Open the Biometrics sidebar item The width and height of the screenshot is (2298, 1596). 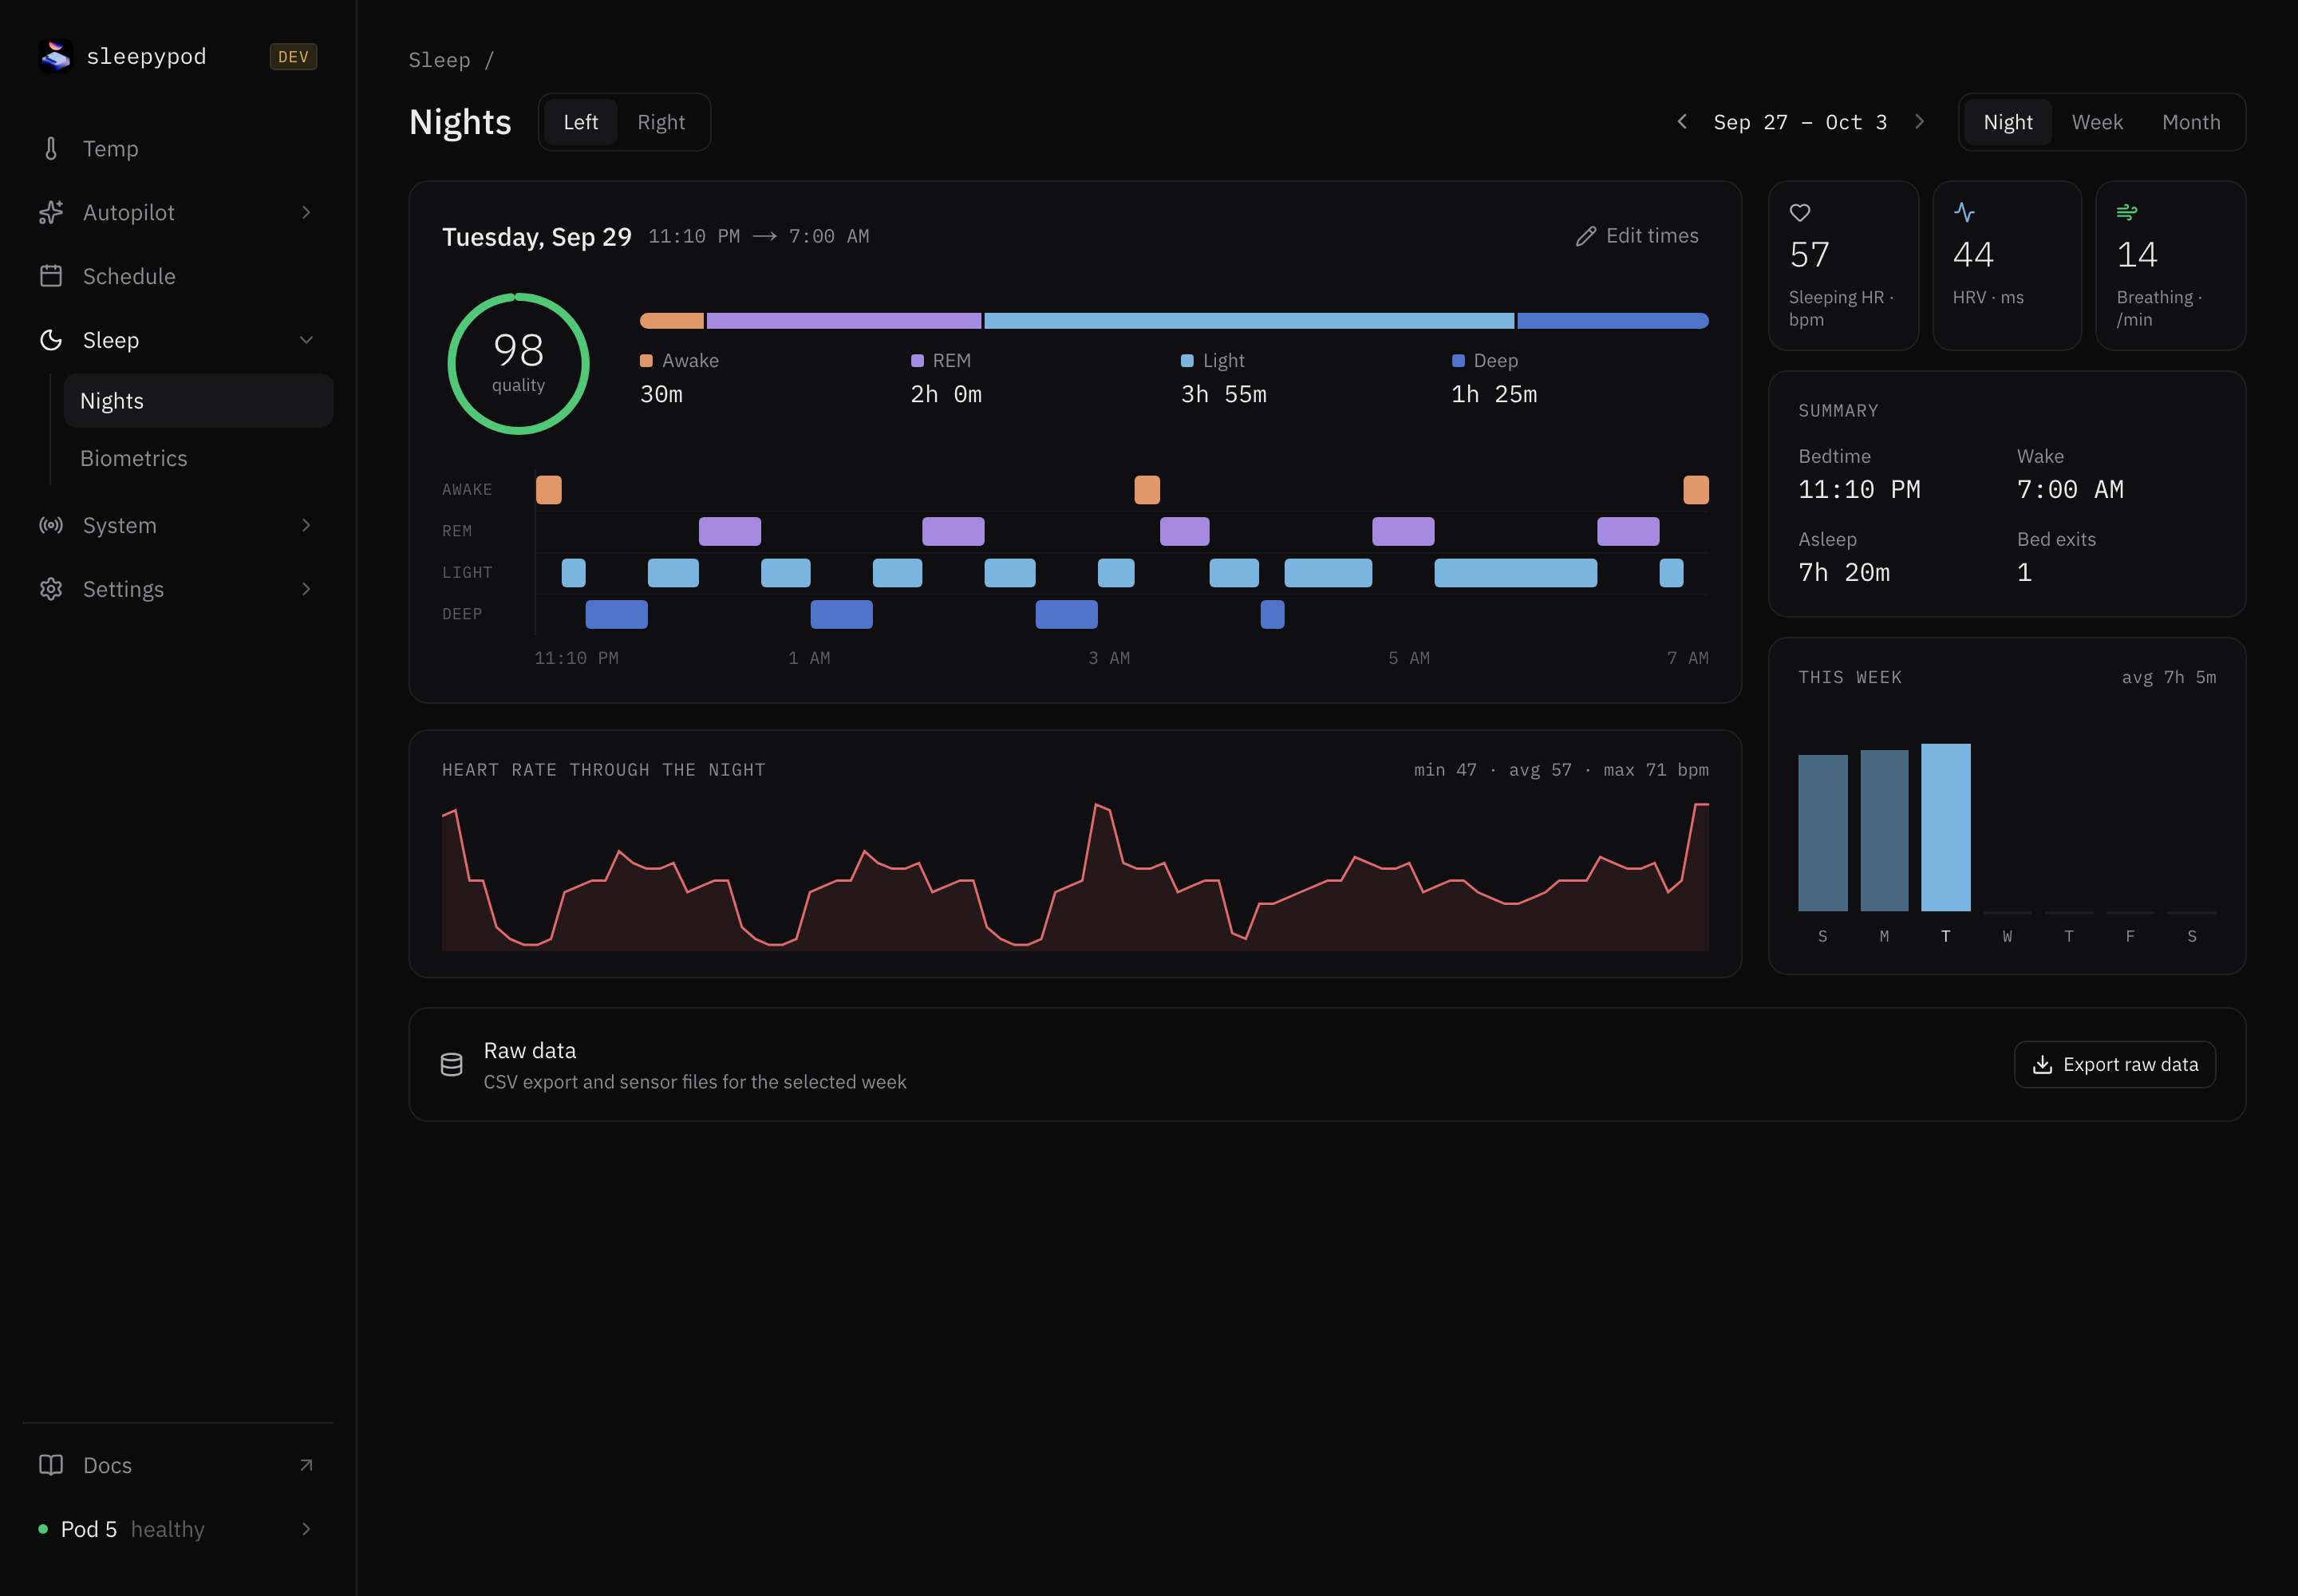(x=198, y=458)
